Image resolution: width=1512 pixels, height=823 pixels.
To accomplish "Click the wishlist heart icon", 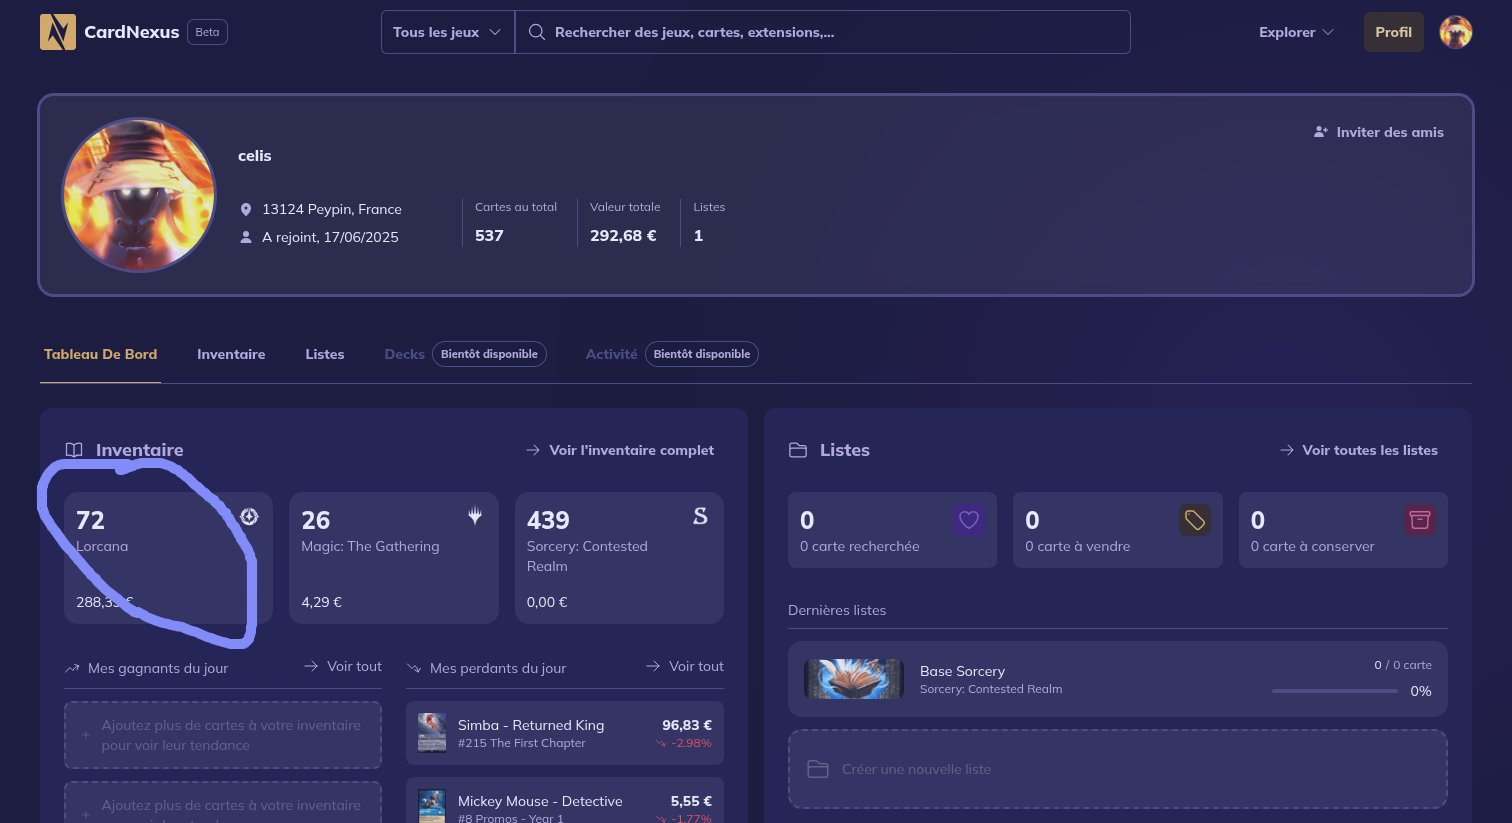I will [969, 520].
